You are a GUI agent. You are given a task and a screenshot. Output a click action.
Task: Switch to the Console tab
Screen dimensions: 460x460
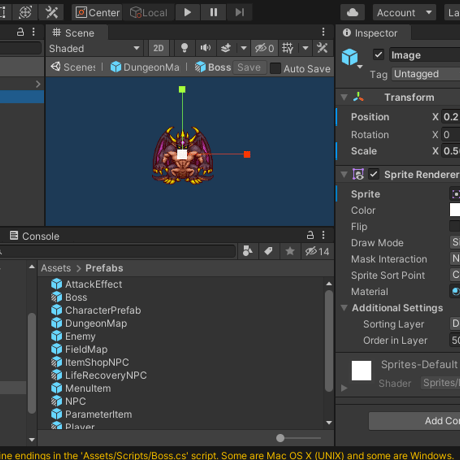point(34,236)
